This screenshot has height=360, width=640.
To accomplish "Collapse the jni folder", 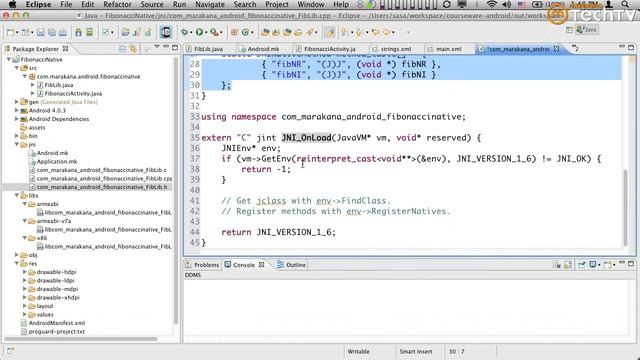I will point(17,144).
